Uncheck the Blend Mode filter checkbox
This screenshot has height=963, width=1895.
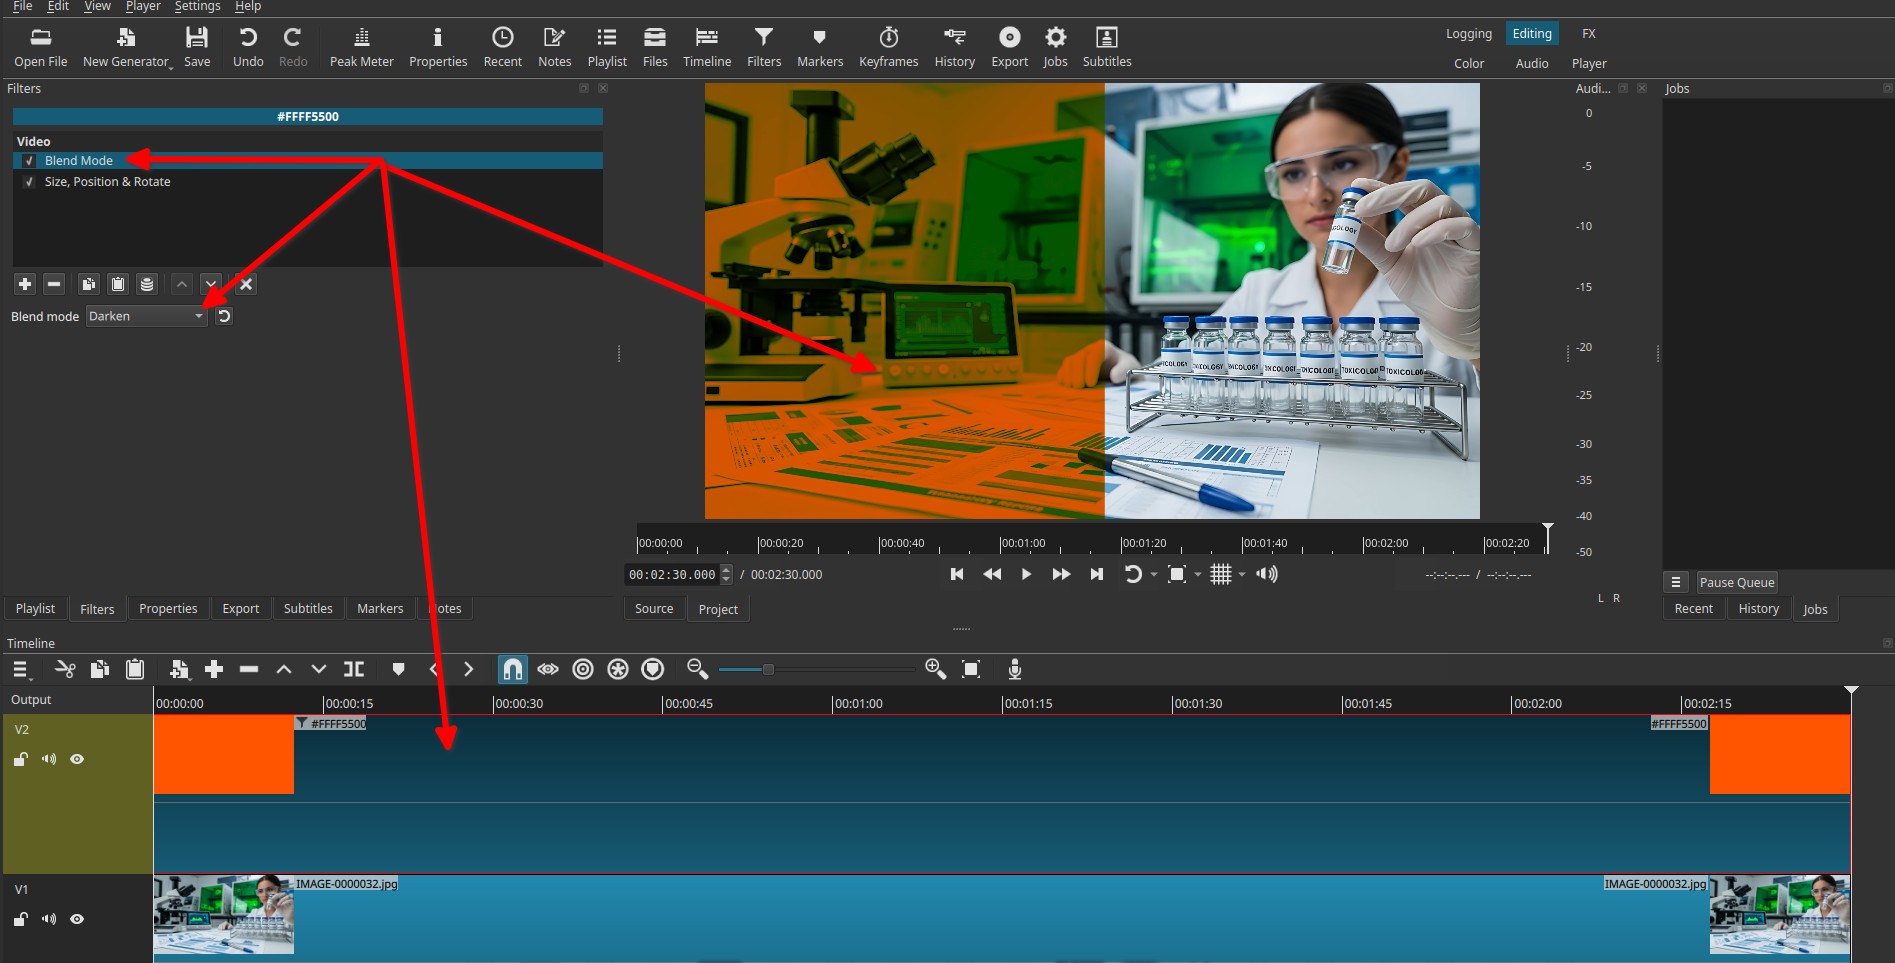tap(30, 161)
